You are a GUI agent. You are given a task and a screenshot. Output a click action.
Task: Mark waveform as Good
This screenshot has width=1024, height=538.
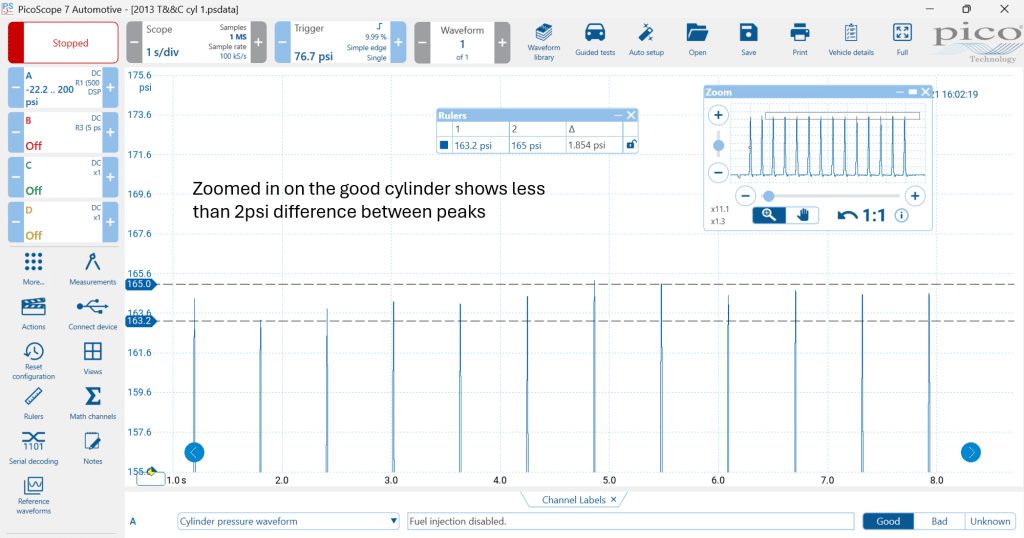[x=888, y=521]
